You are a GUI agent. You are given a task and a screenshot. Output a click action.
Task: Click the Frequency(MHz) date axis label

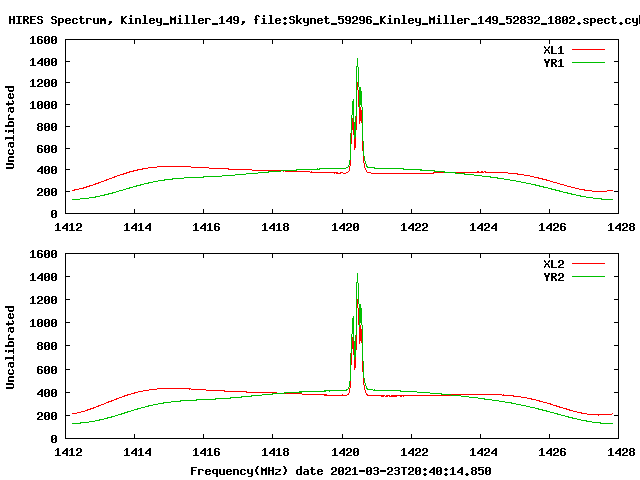coord(341,471)
